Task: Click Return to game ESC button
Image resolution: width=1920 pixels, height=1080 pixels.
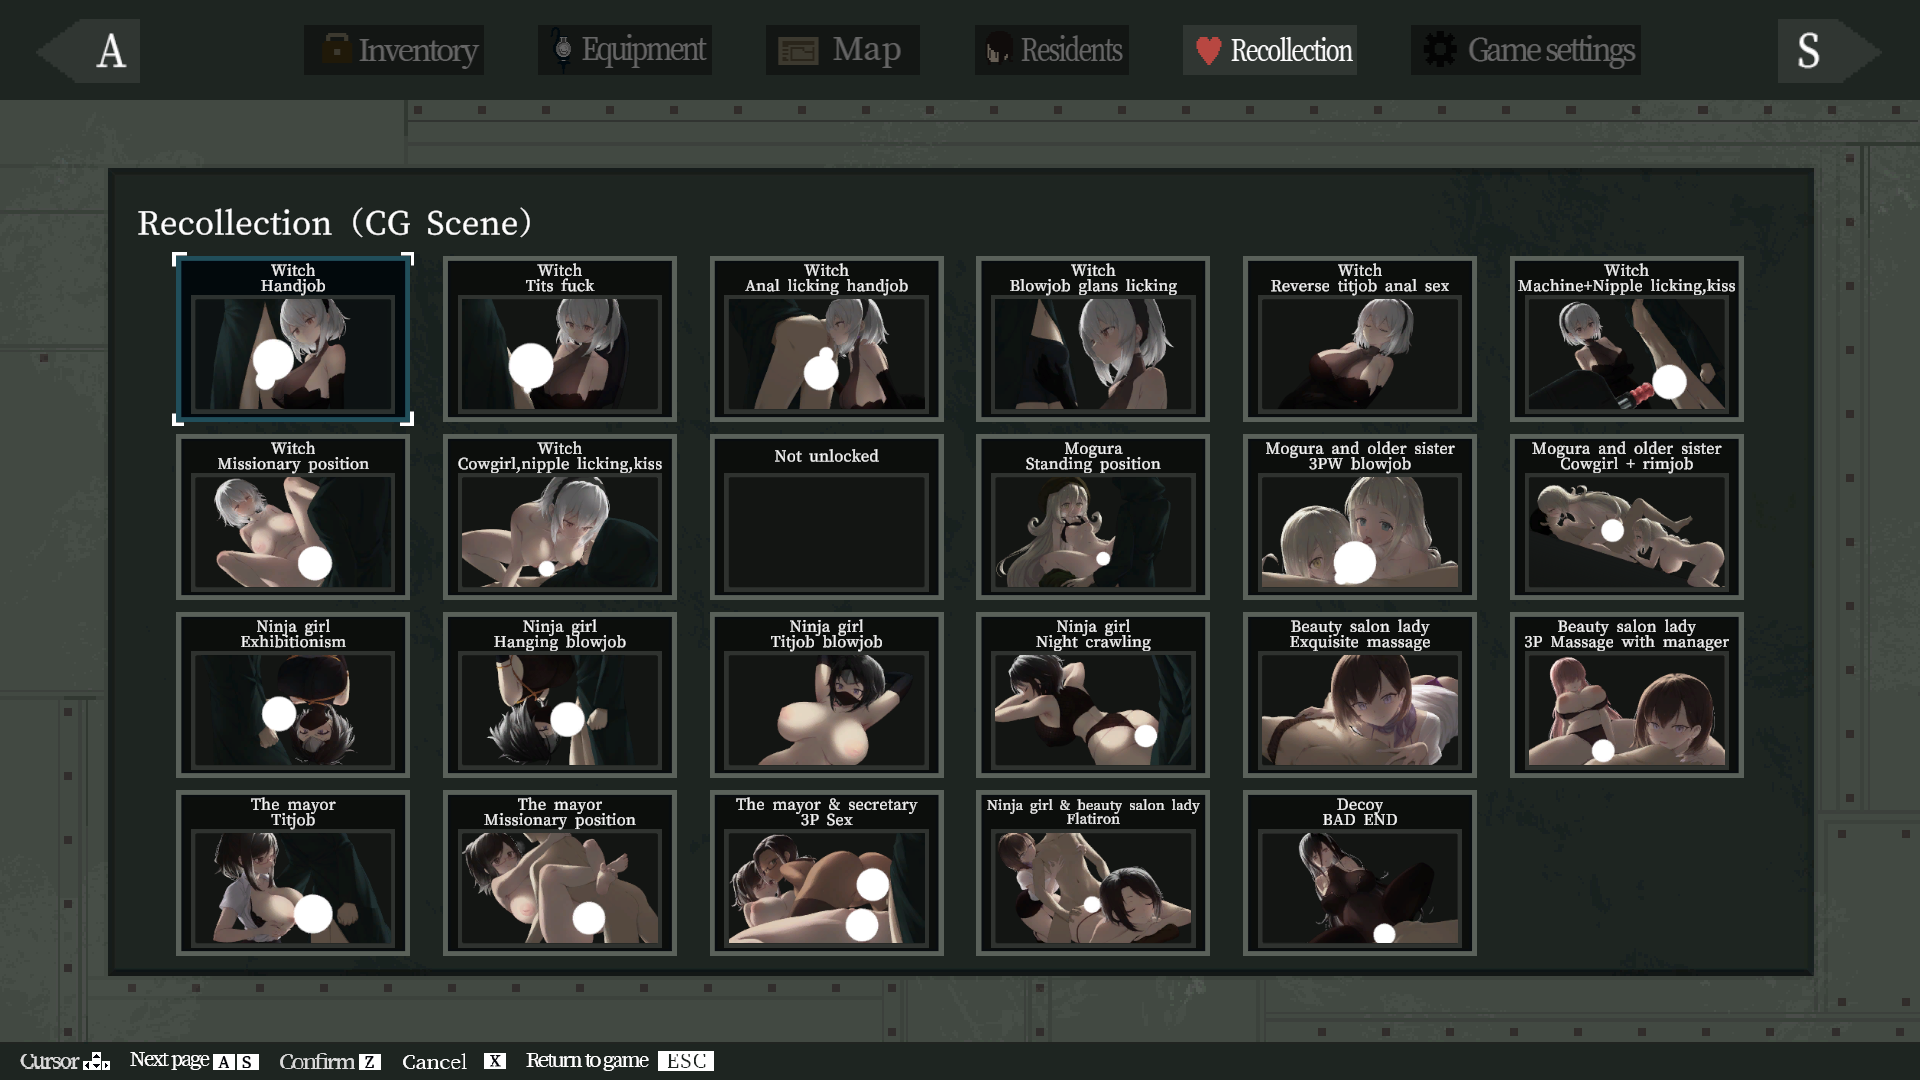Action: (x=686, y=1061)
